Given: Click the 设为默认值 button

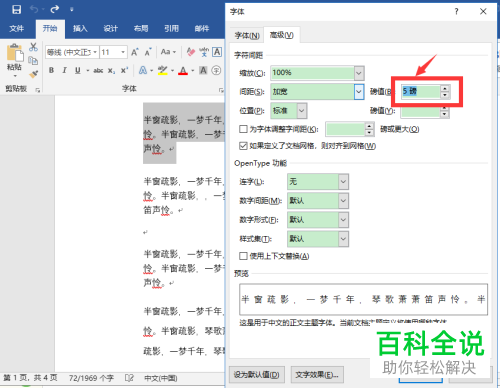Looking at the screenshot, I should click(257, 375).
